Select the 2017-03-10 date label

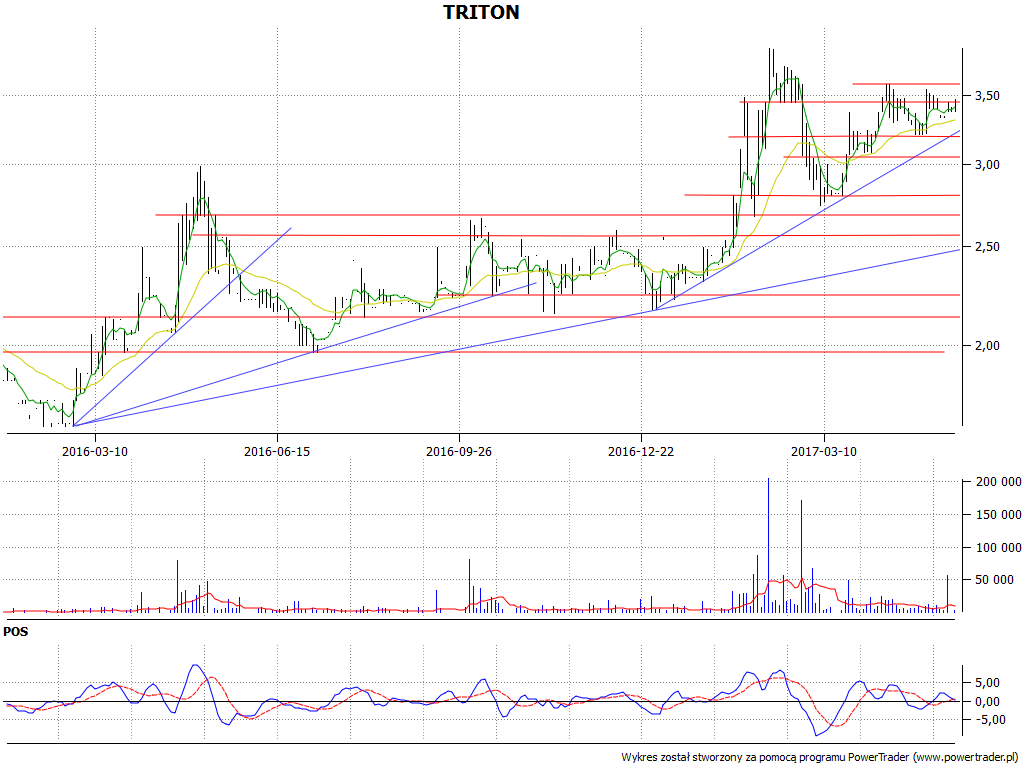coord(824,451)
